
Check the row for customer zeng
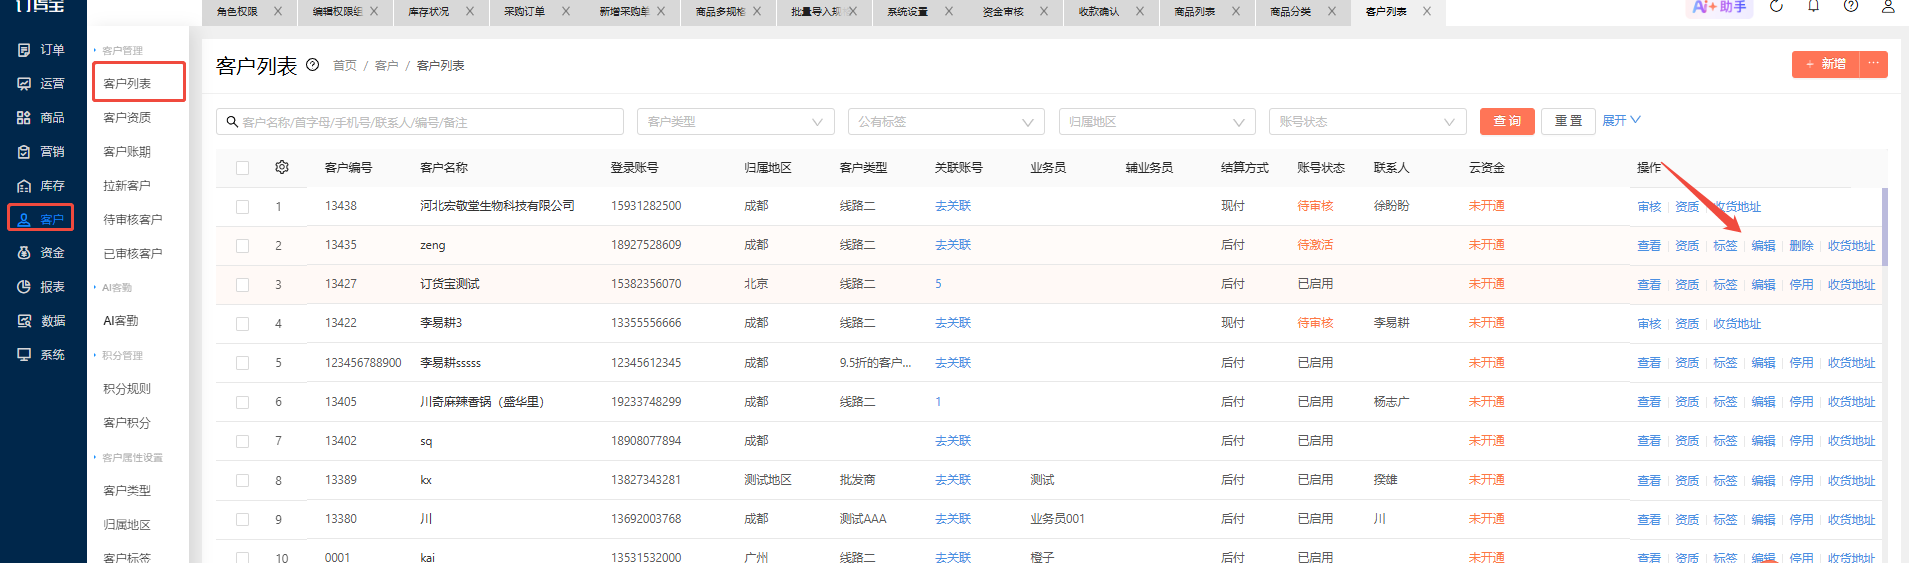pos(242,246)
